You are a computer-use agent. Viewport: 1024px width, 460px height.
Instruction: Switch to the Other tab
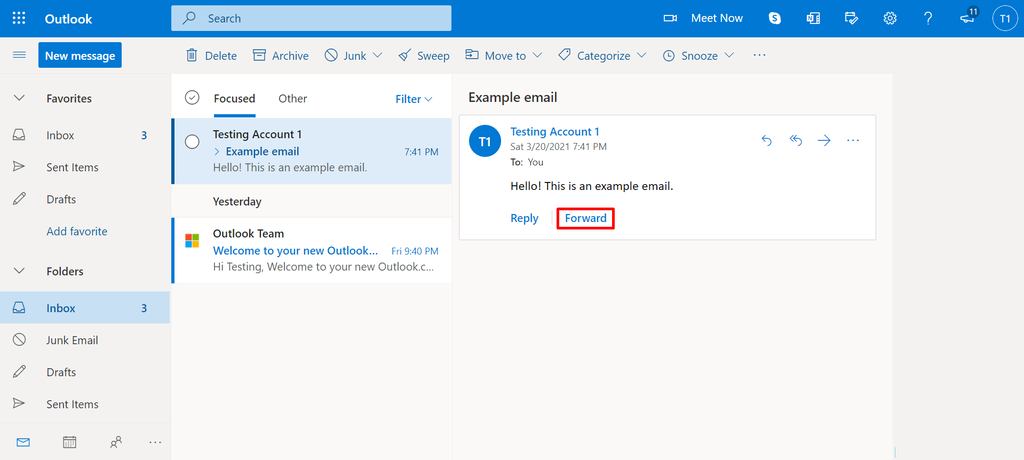tap(293, 99)
